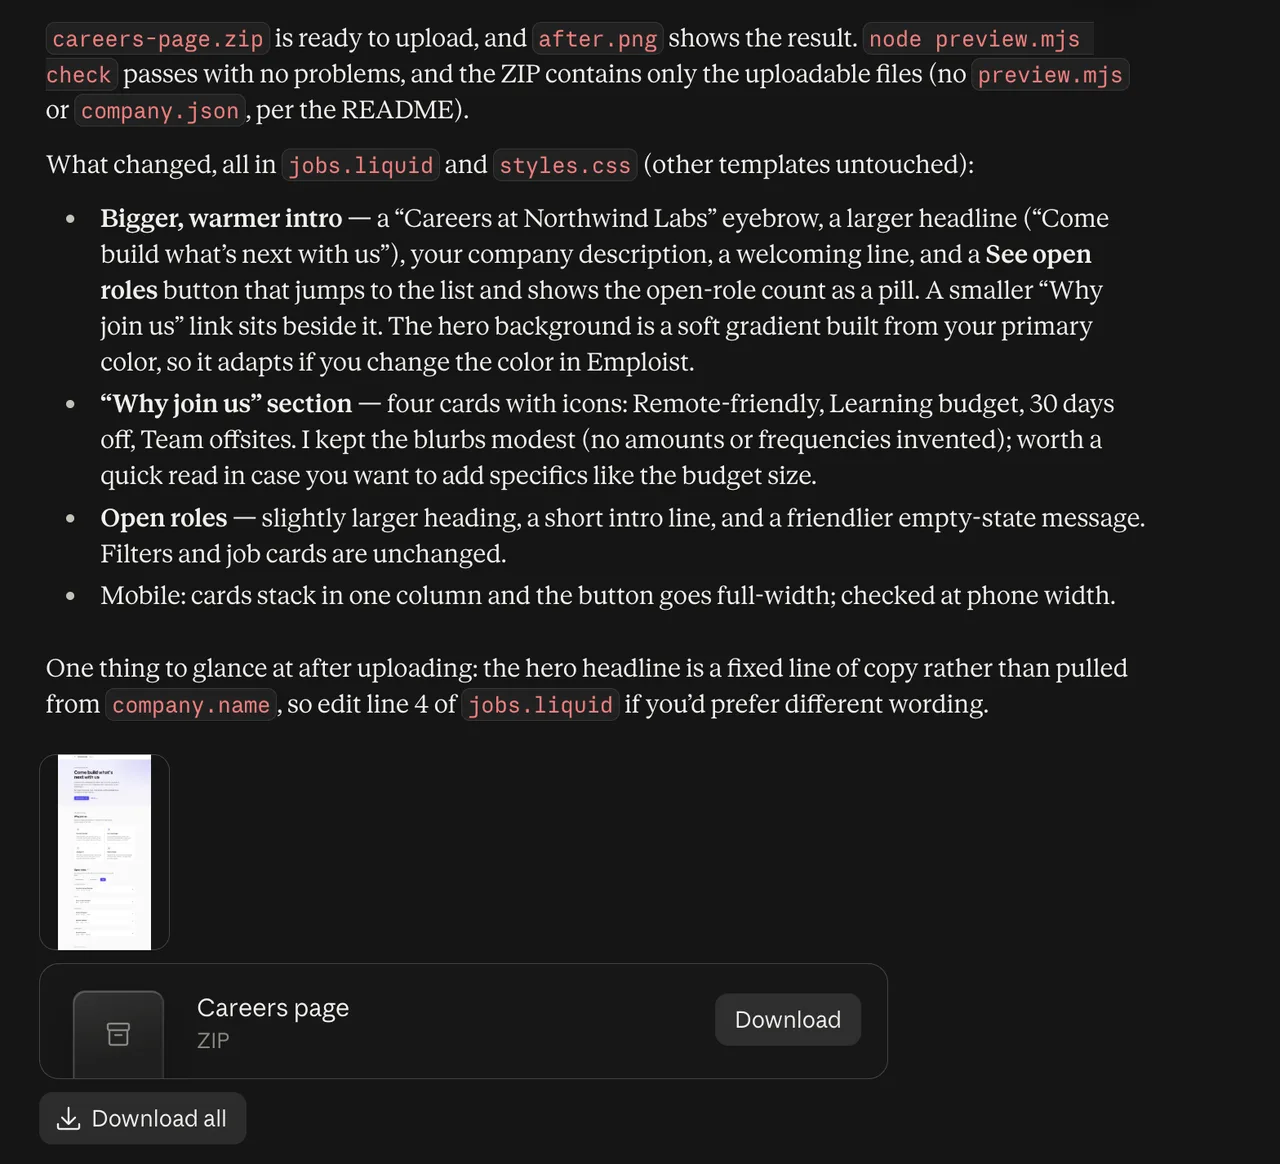
Task: Click the Careers page file title
Action: pos(273,1007)
